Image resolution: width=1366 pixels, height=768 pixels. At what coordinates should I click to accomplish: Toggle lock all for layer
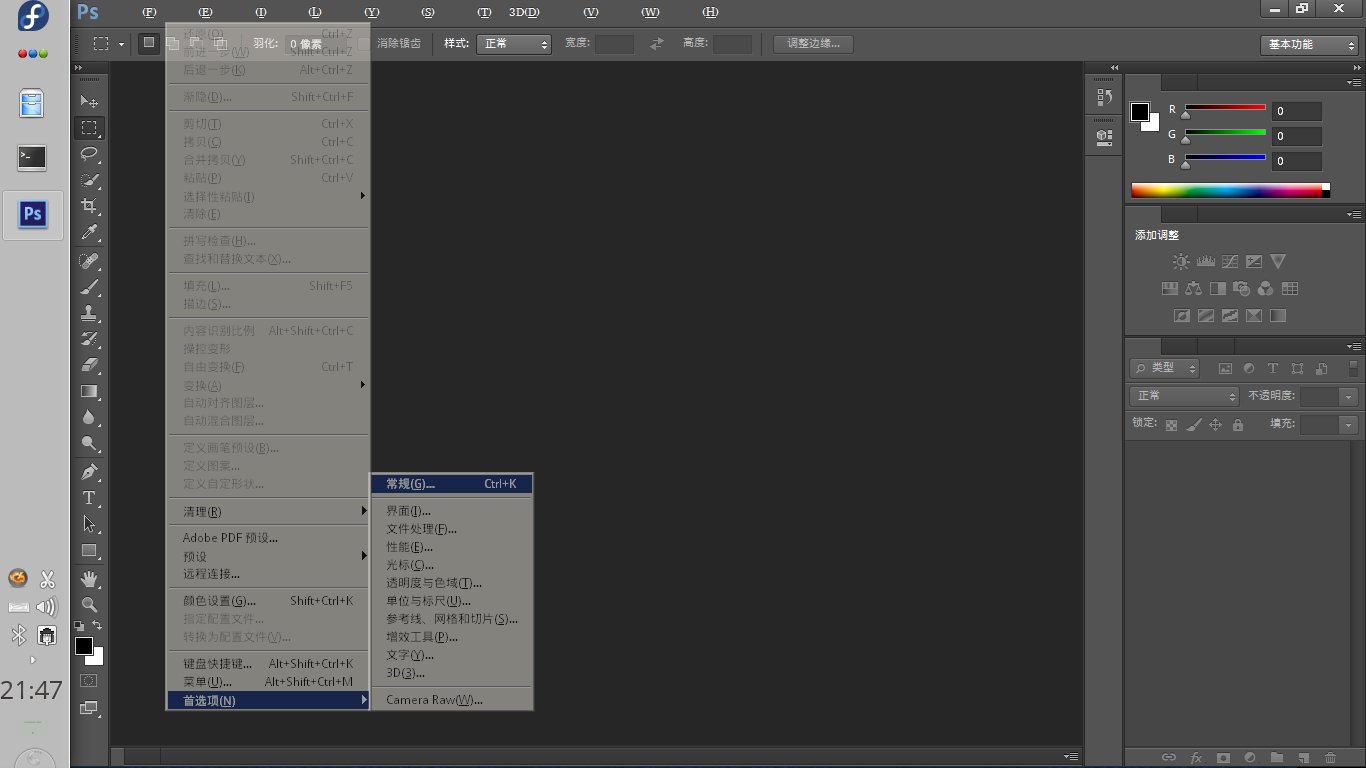point(1238,425)
